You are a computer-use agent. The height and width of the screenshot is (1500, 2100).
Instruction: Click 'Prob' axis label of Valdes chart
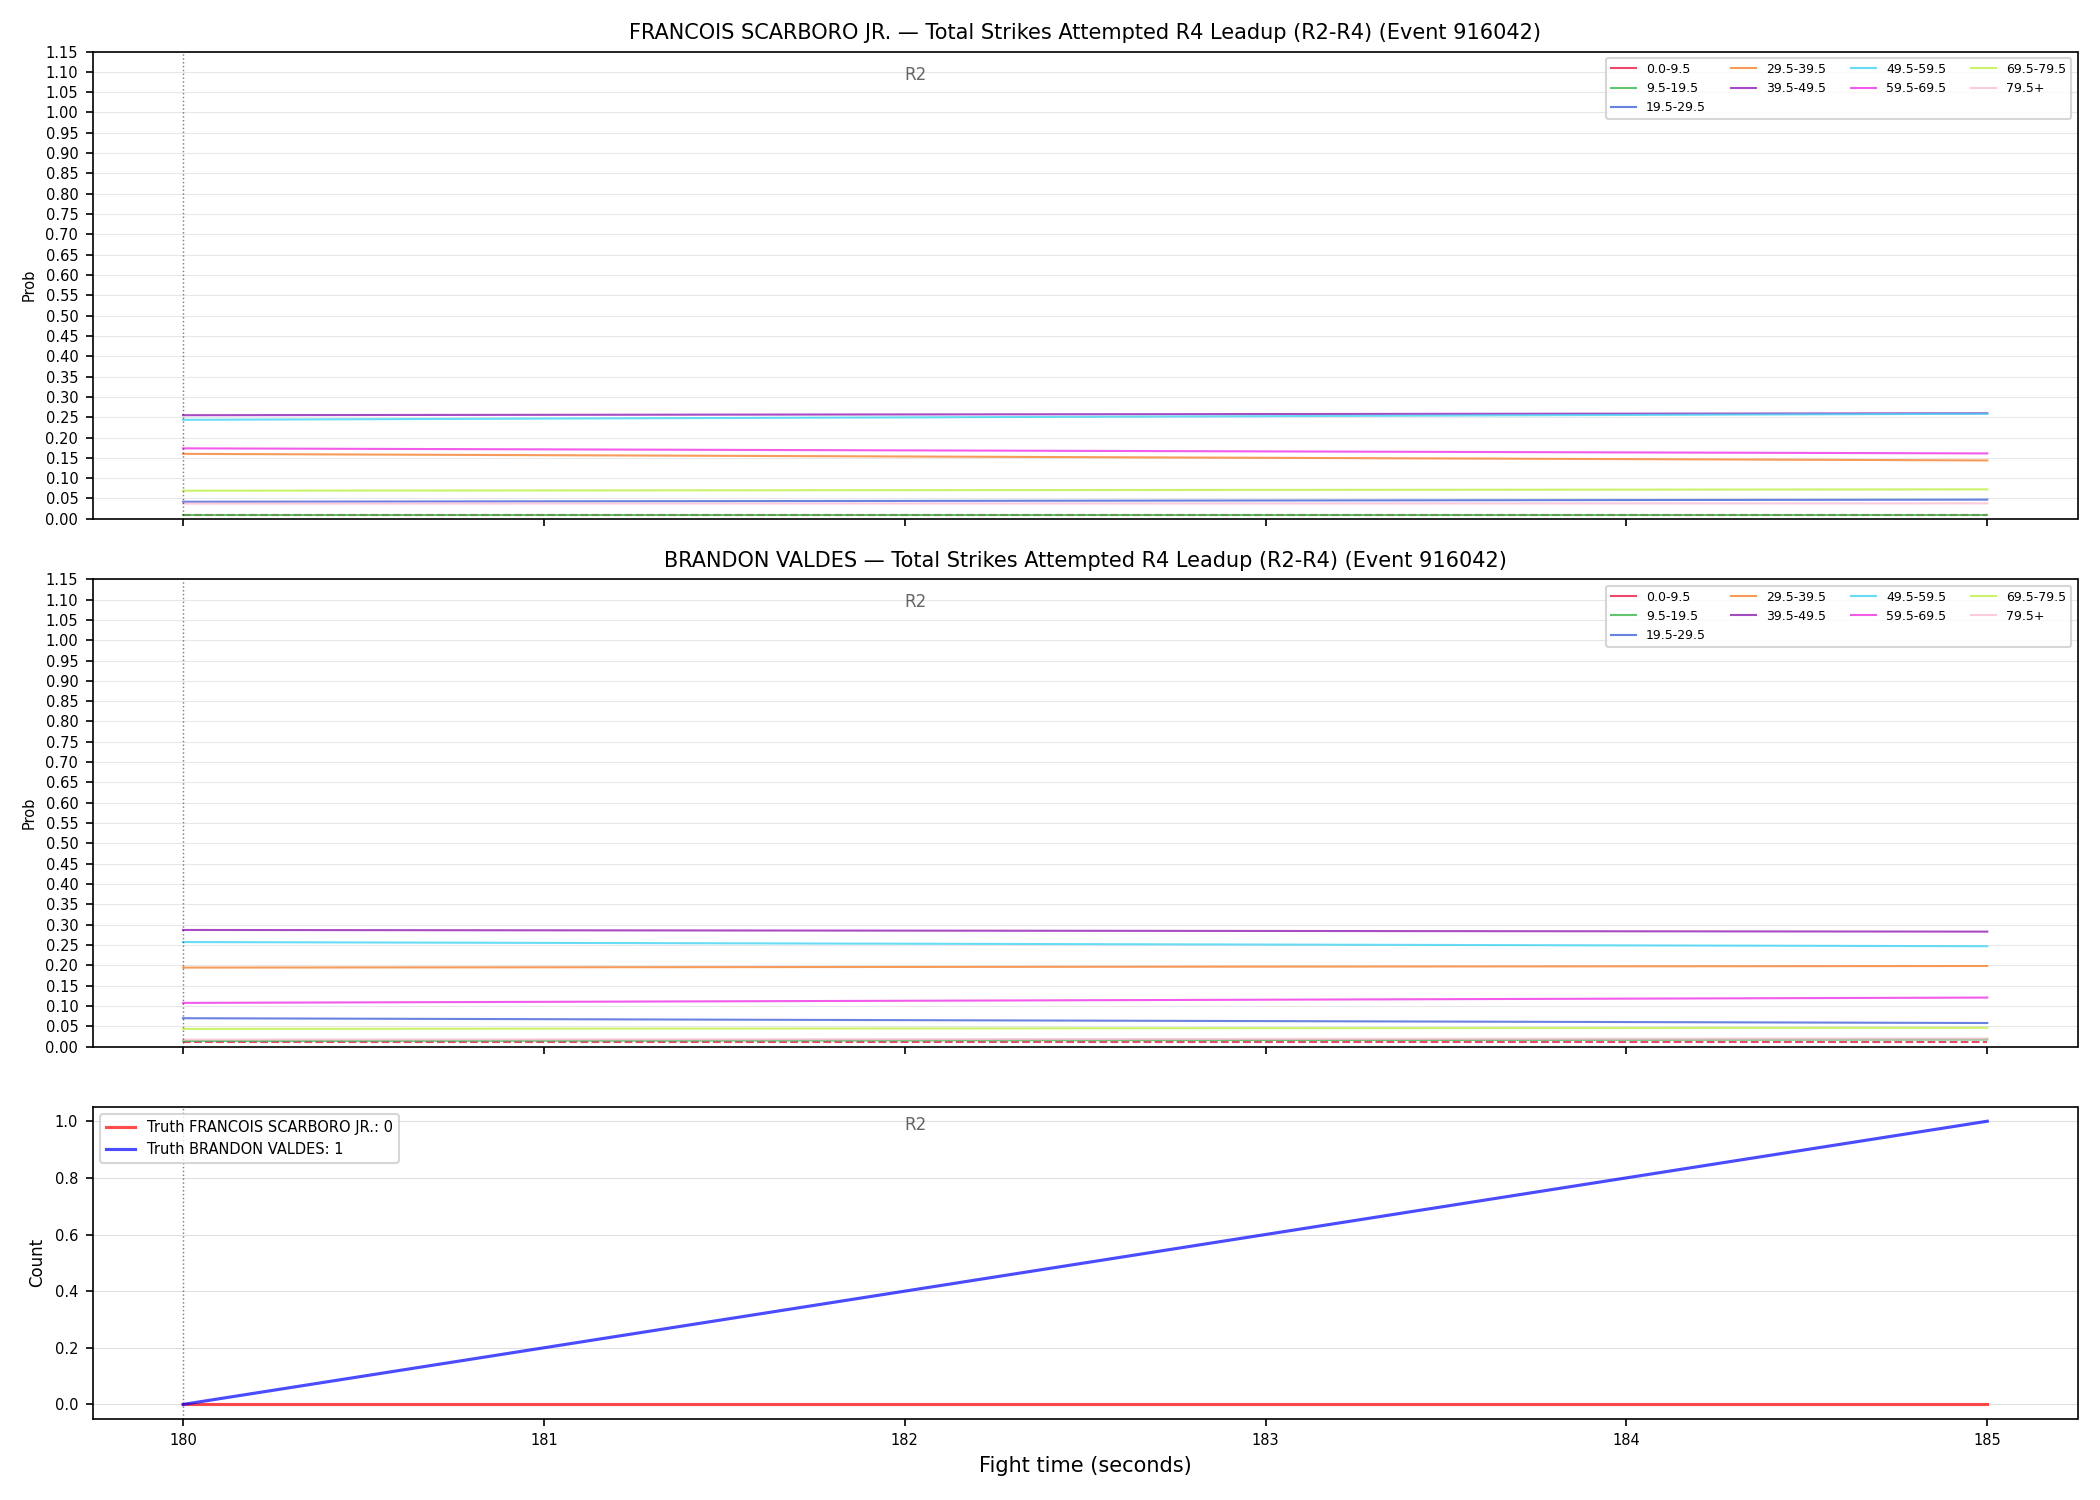[x=29, y=814]
